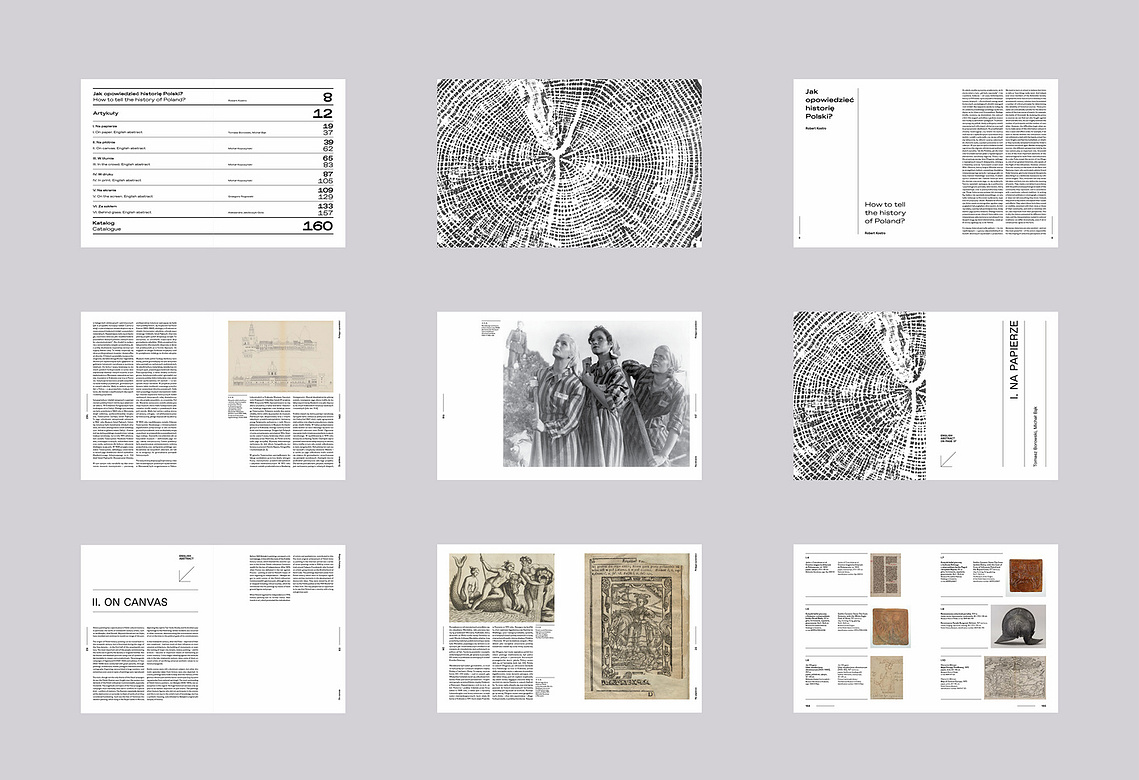This screenshot has height=780, width=1139.
Task: Click the arrow icon beside 'I. NA PAPIERZE'
Action: (x=948, y=460)
